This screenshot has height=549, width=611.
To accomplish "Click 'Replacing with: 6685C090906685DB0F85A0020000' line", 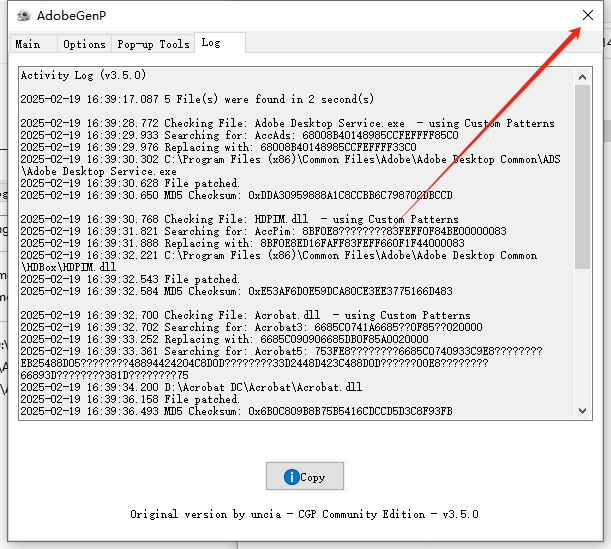I will pos(224,339).
